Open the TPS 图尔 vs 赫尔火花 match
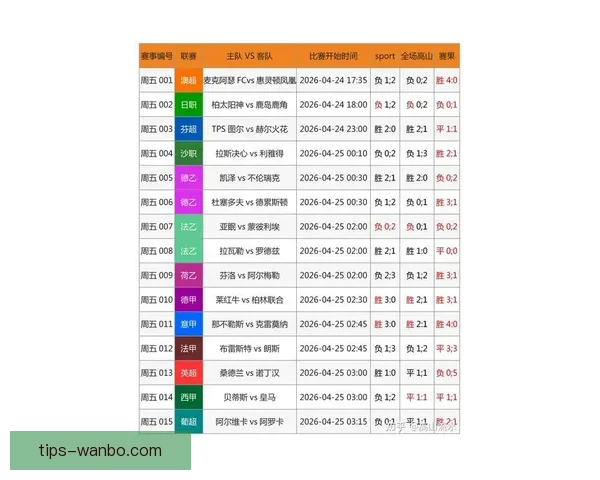This screenshot has height=480, width=600. click(x=249, y=129)
